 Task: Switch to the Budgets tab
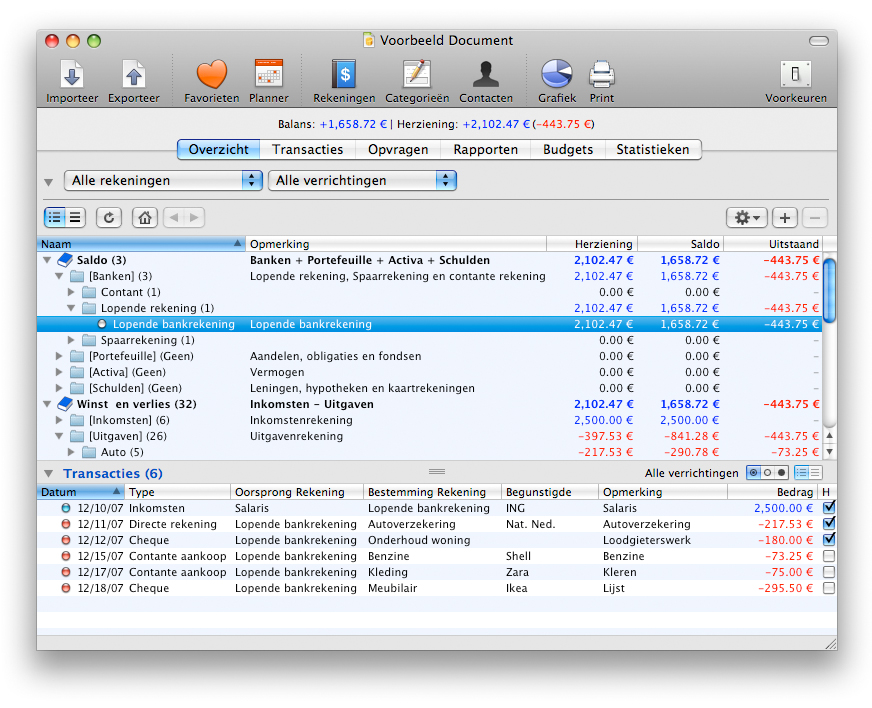coord(568,149)
